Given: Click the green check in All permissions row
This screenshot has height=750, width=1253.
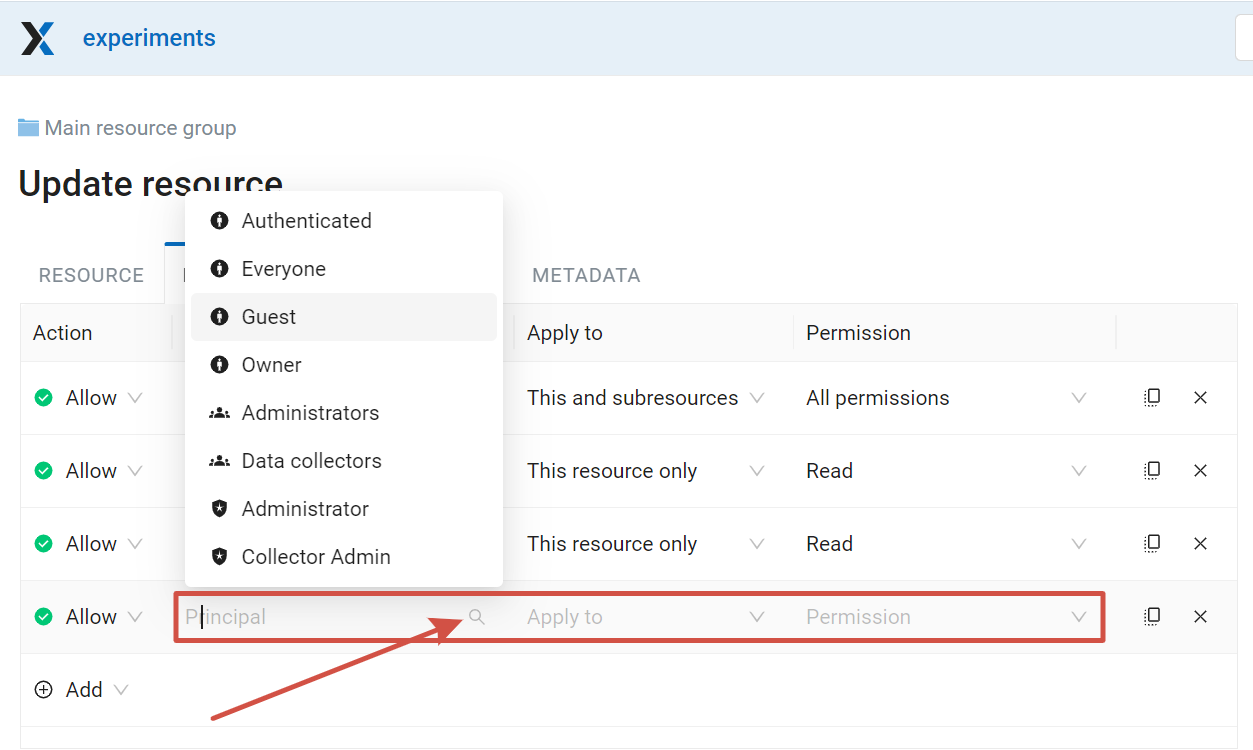Looking at the screenshot, I should tap(44, 398).
